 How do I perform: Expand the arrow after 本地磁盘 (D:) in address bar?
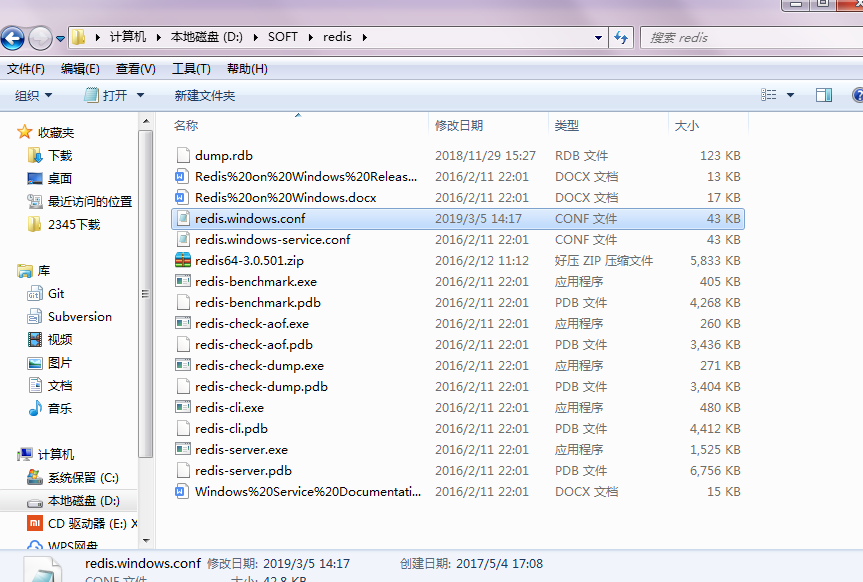coord(255,37)
